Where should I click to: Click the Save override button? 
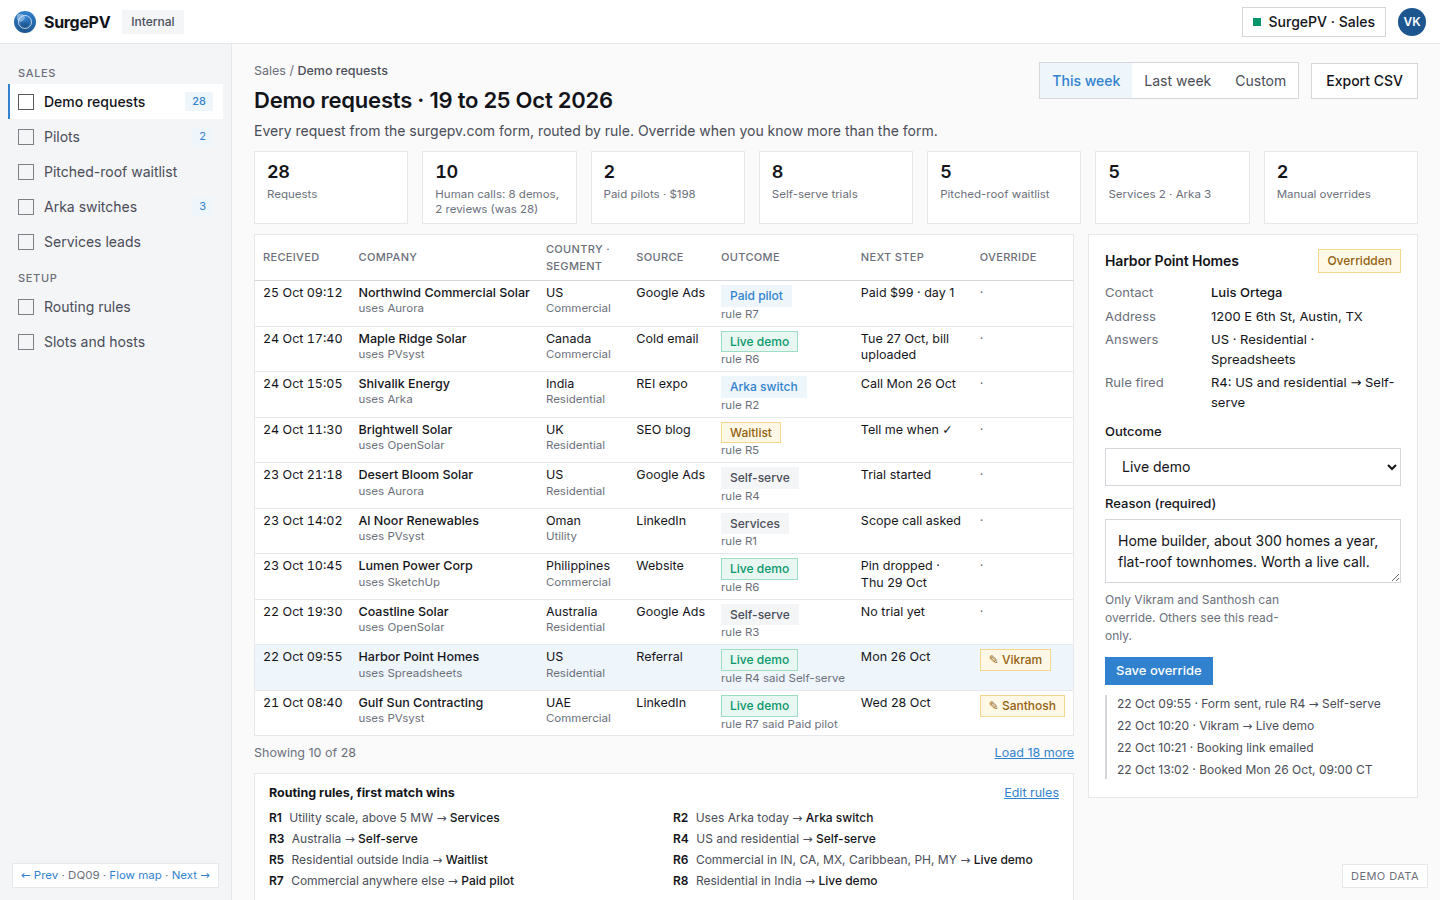click(1158, 671)
